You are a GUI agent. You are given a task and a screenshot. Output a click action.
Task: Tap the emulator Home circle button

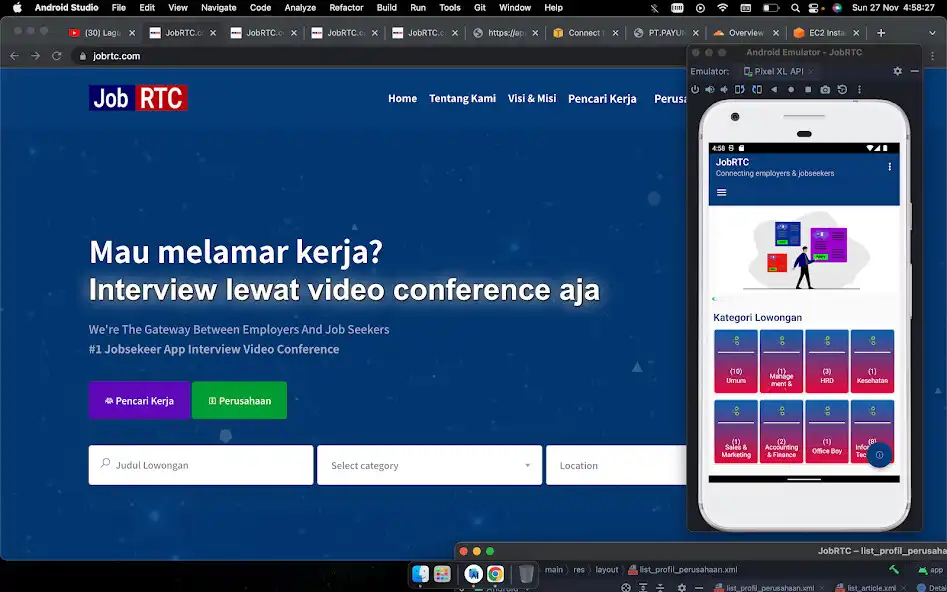coord(791,89)
